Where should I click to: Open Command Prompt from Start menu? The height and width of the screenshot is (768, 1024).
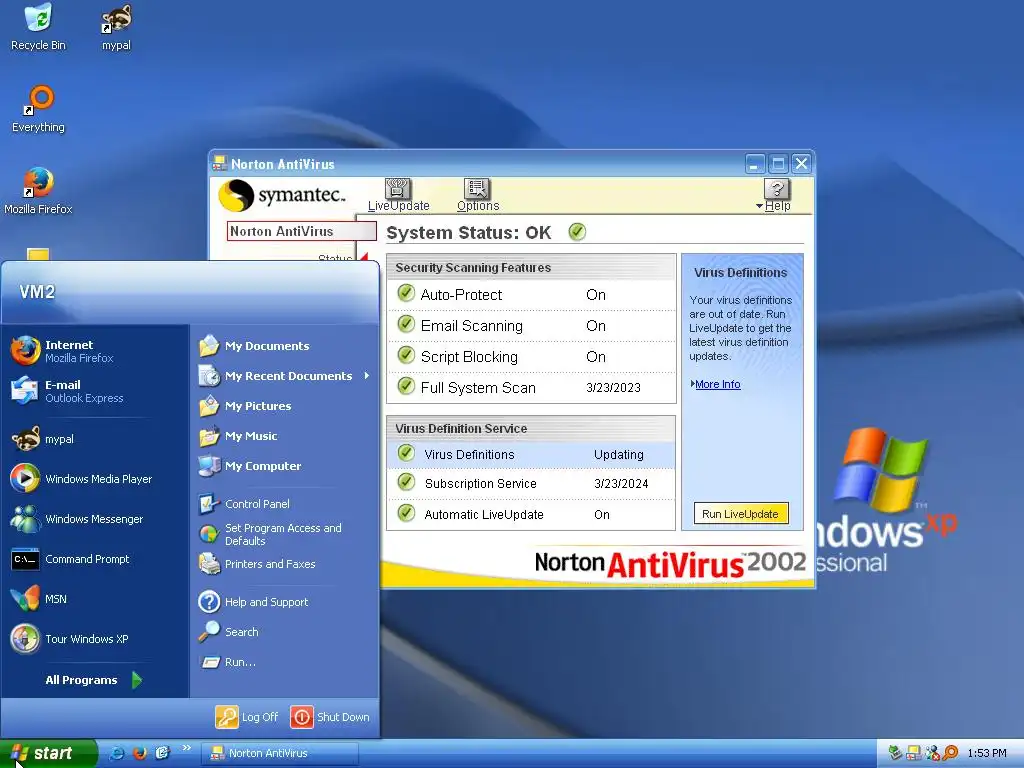95,560
